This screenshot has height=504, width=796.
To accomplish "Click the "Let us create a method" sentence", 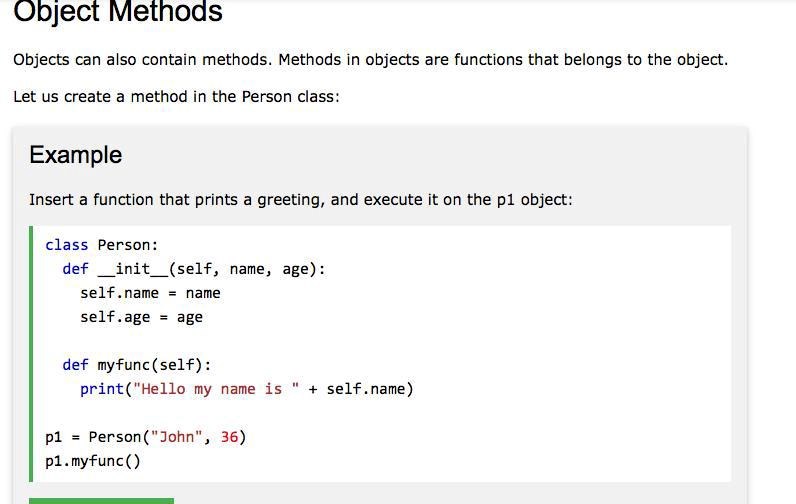I will 176,97.
